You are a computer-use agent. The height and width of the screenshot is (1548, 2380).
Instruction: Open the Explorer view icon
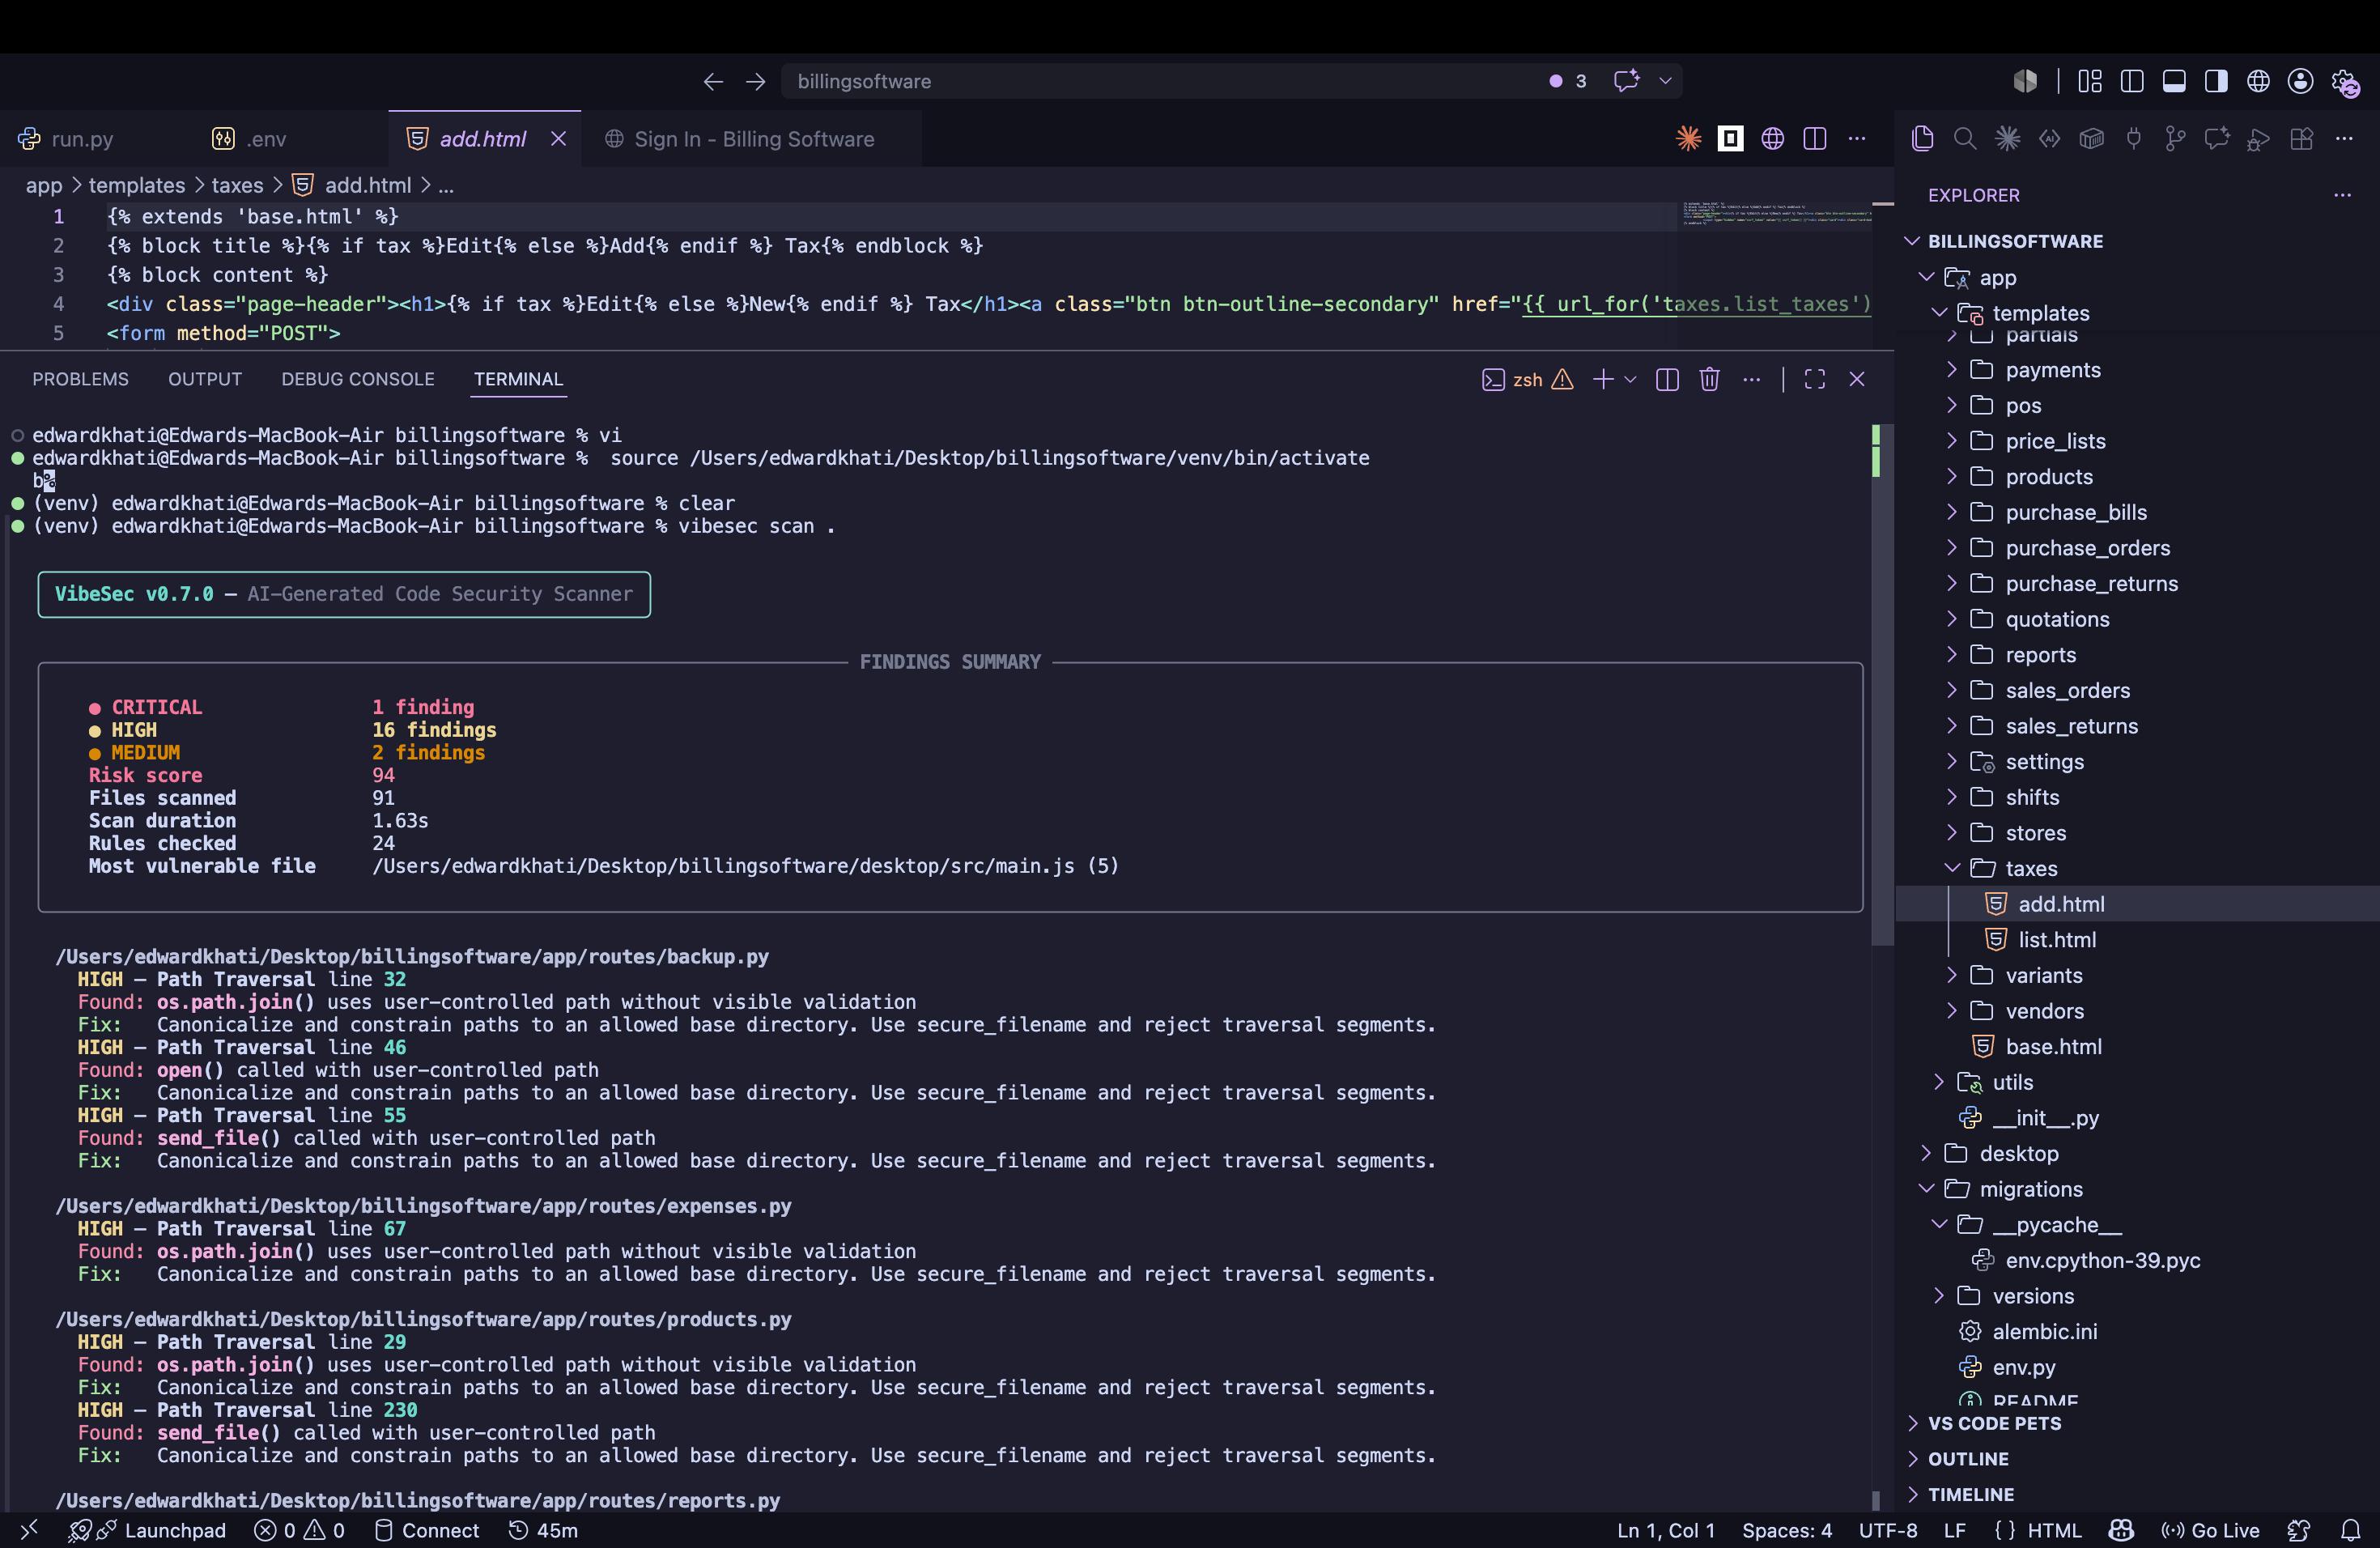[1922, 139]
